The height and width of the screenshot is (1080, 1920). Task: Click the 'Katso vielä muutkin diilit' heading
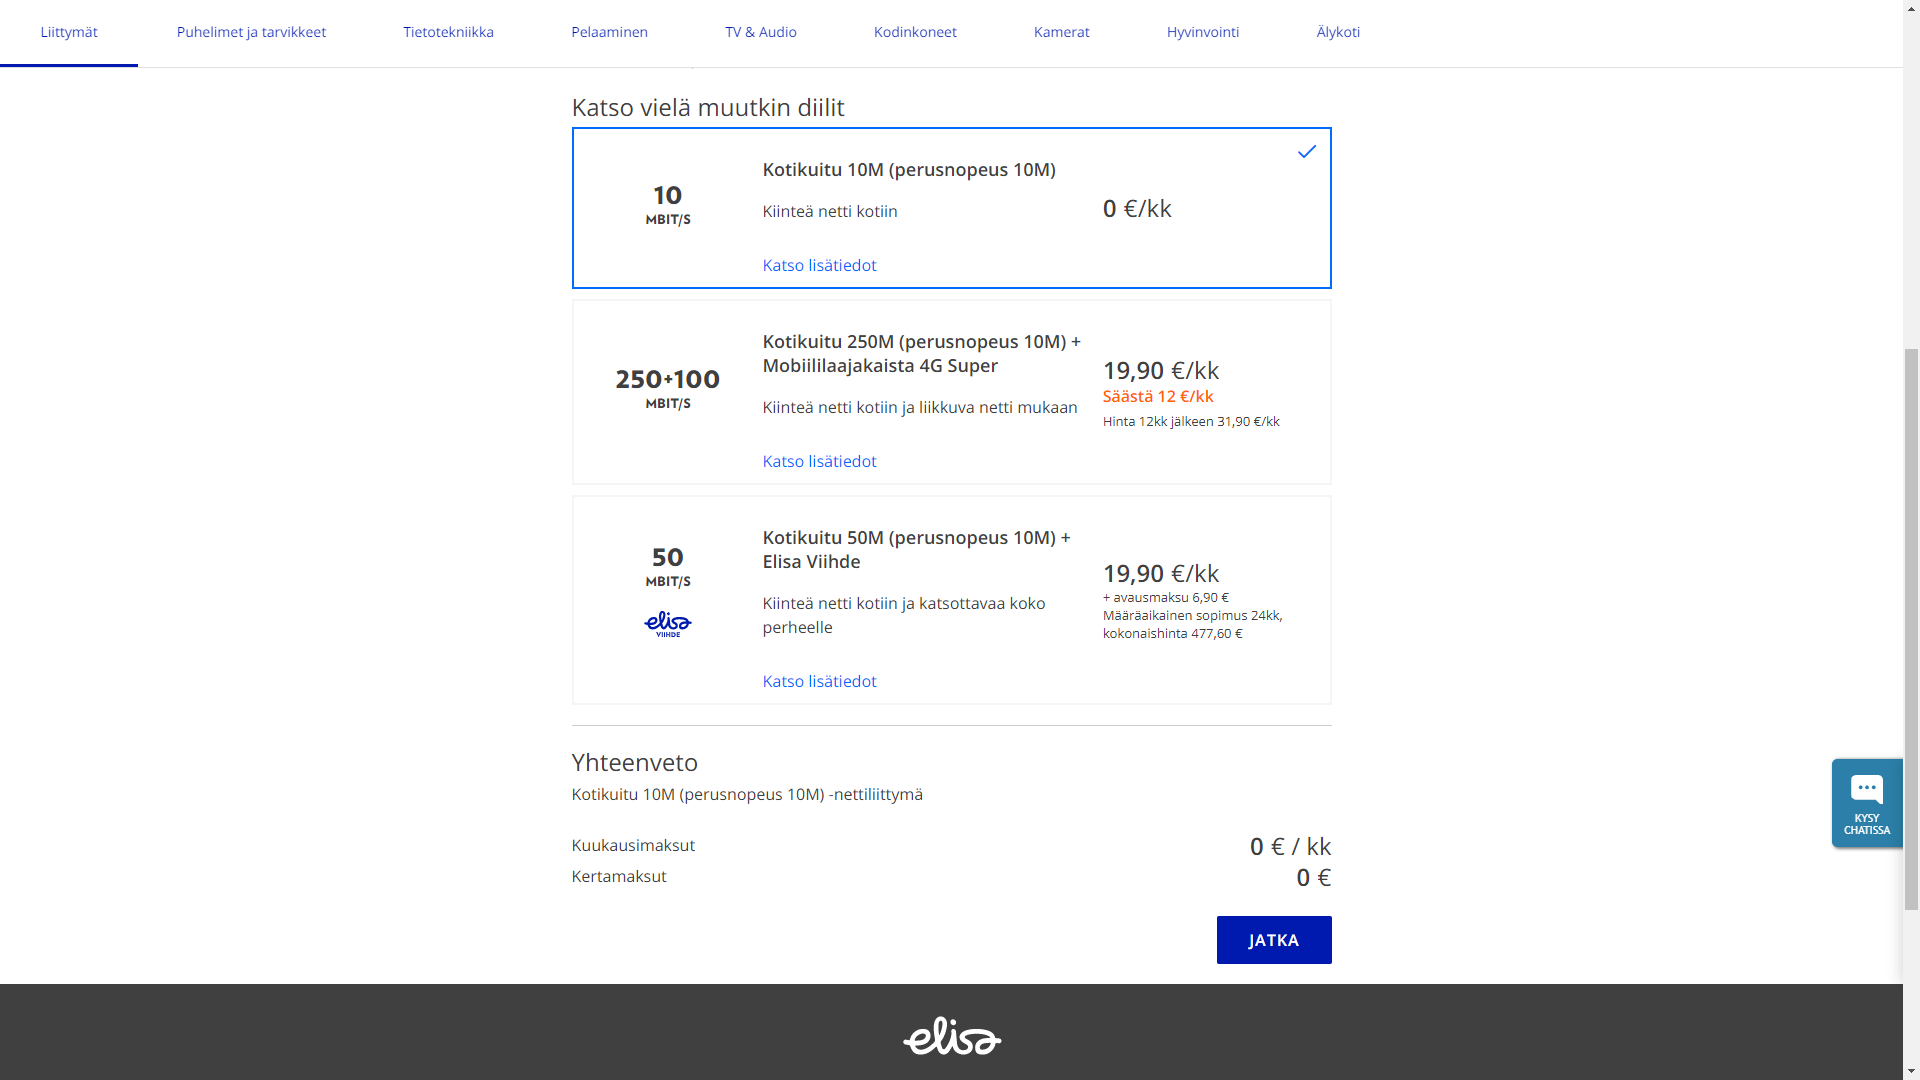[x=708, y=107]
